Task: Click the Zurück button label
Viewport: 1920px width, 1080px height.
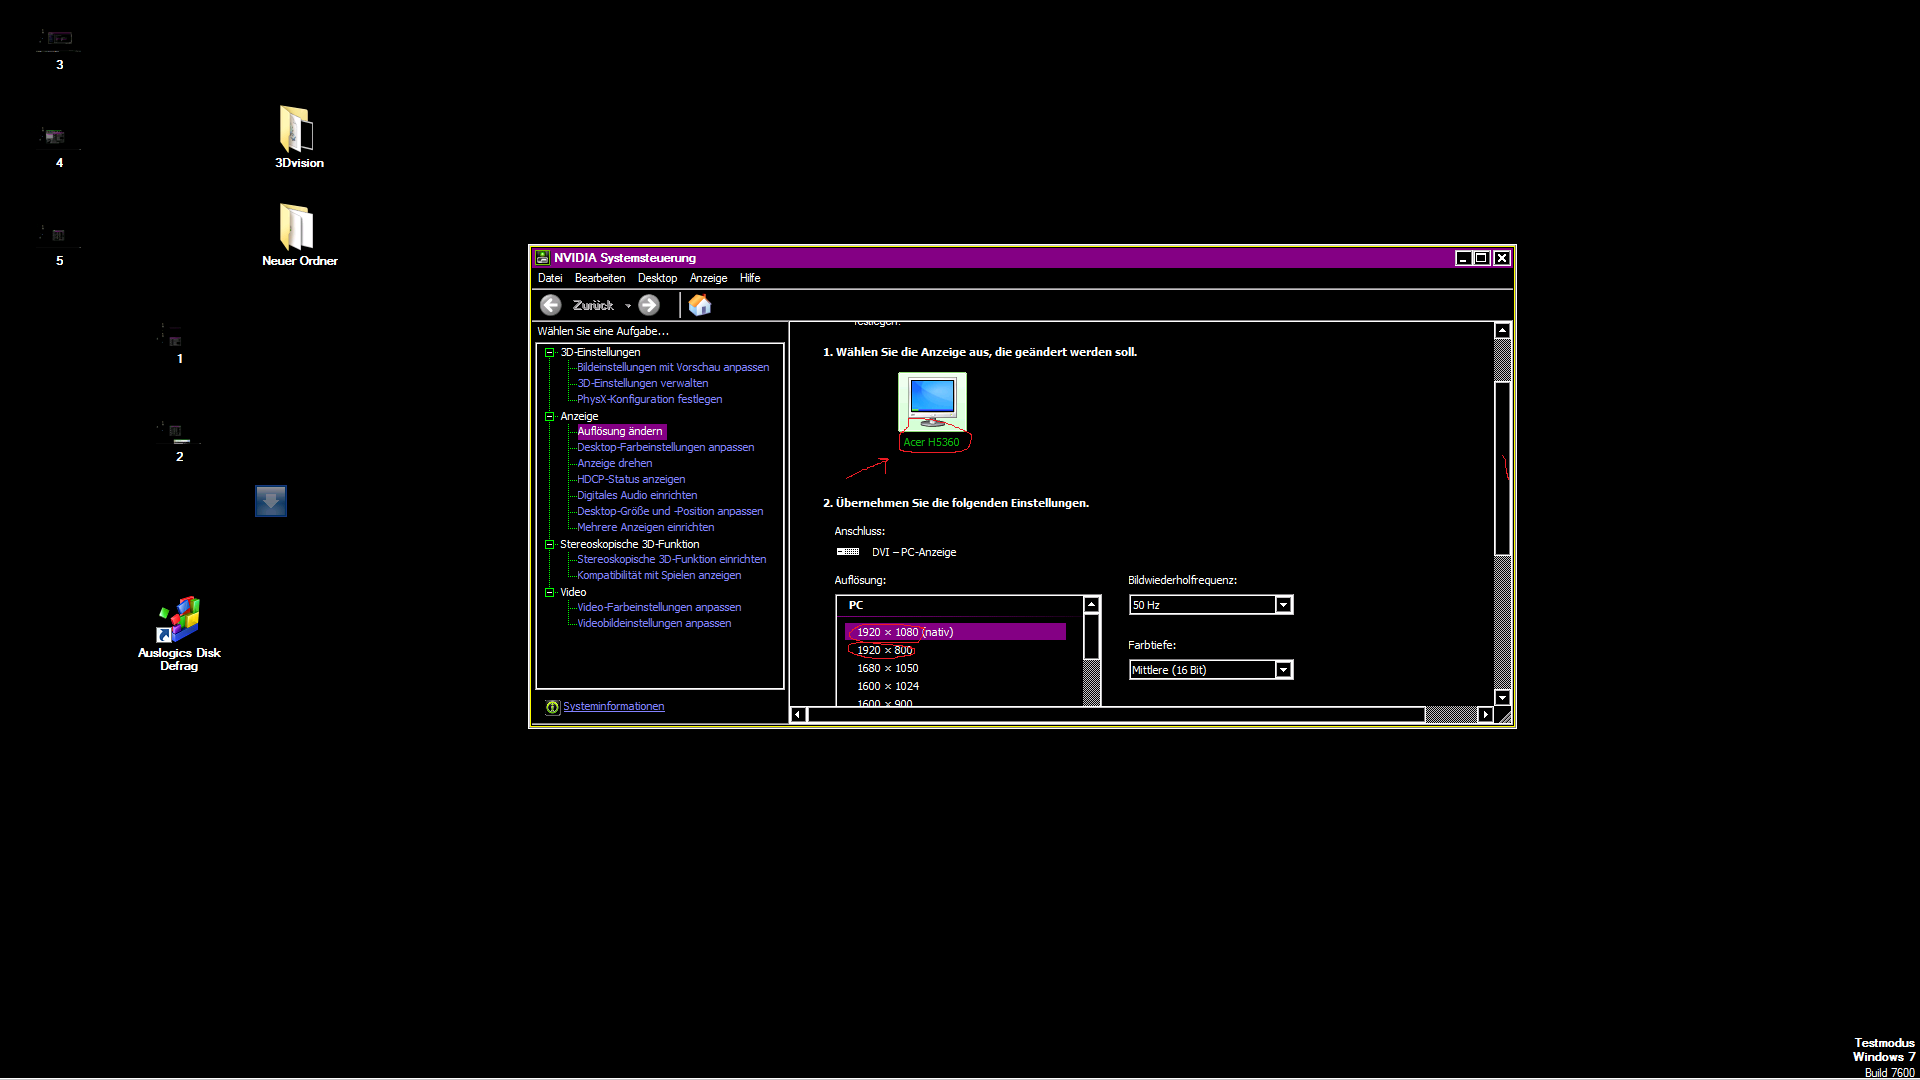Action: point(593,305)
